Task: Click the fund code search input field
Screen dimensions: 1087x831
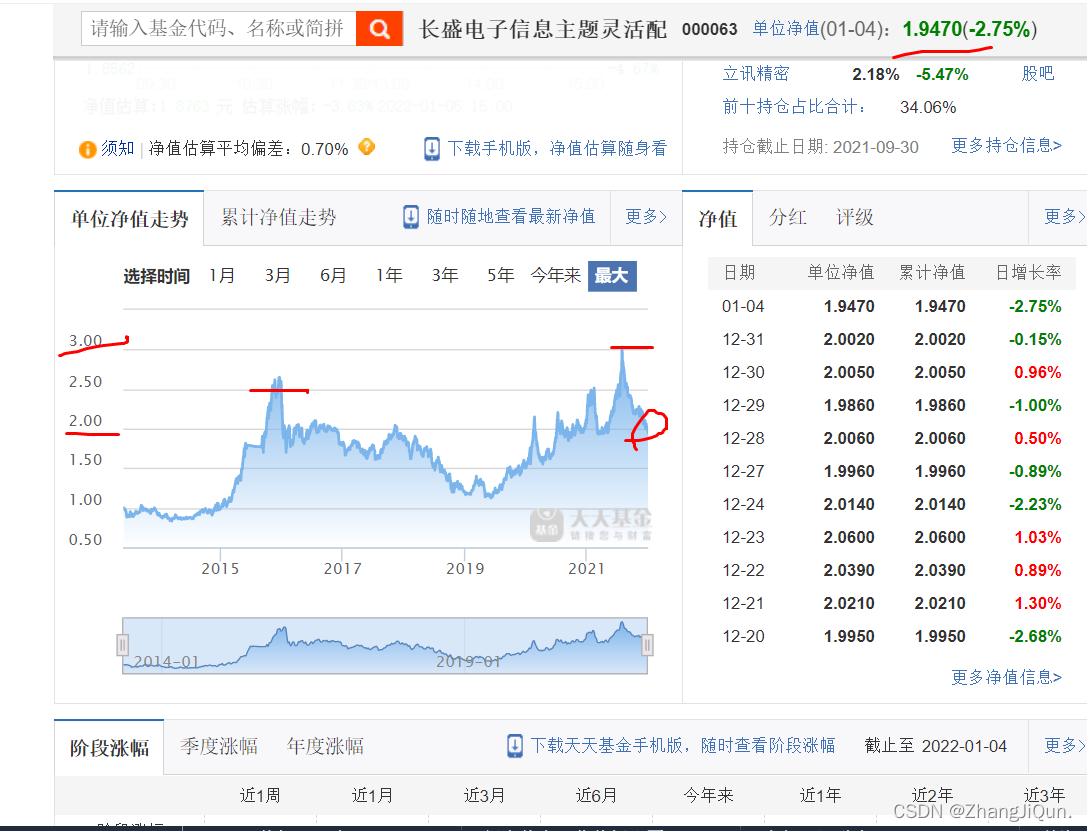Action: [x=218, y=28]
